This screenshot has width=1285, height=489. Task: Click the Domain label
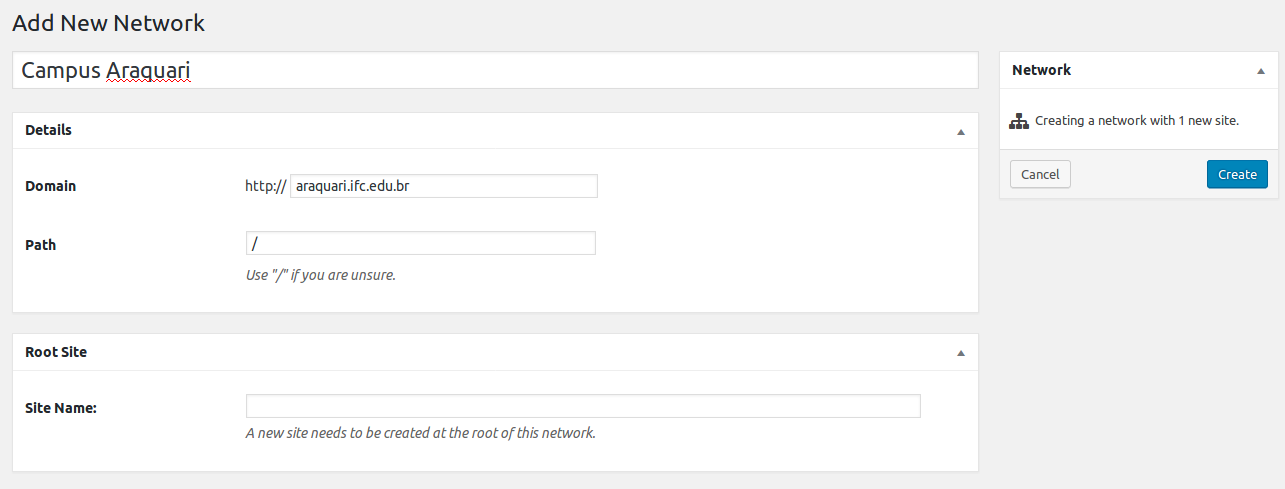tap(50, 186)
